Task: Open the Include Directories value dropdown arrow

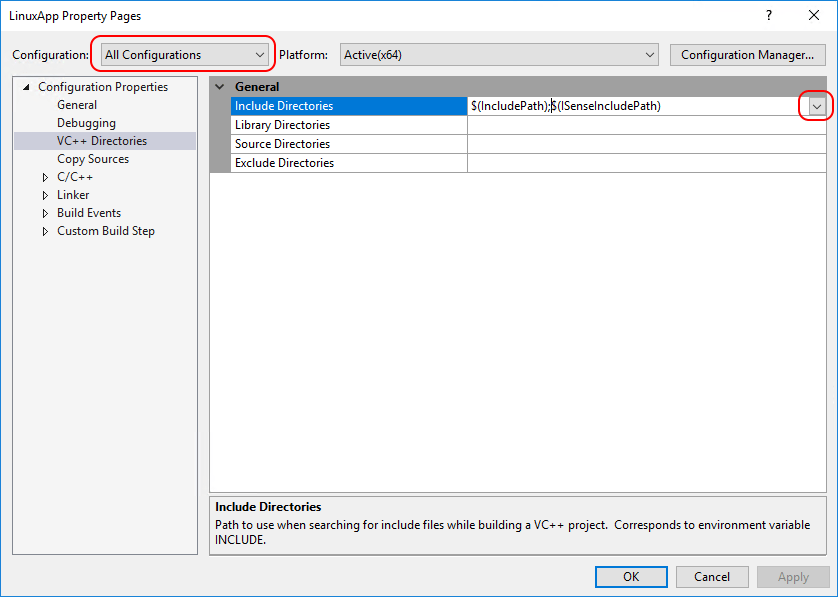Action: click(x=817, y=107)
